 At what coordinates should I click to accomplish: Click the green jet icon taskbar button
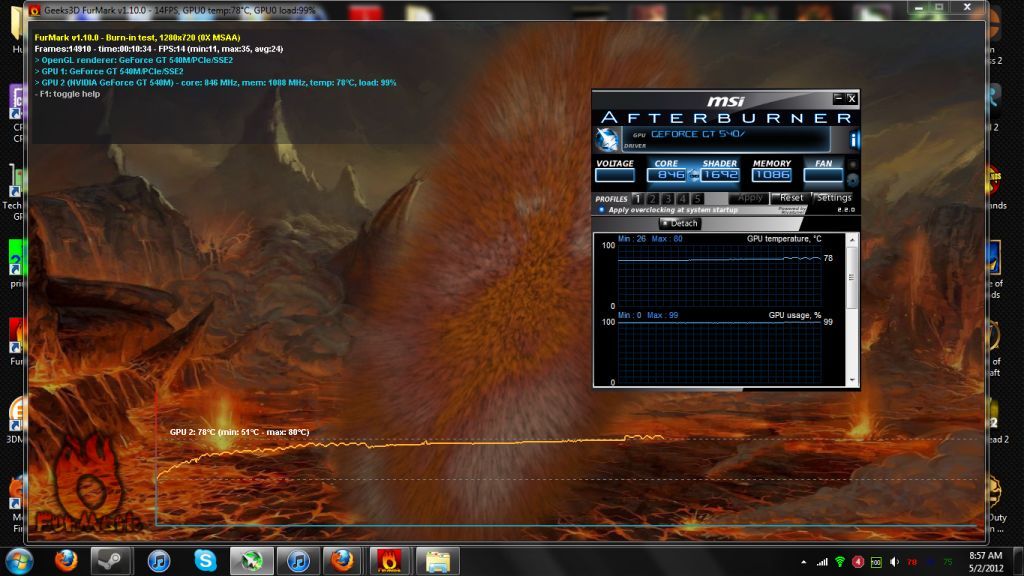pos(251,561)
